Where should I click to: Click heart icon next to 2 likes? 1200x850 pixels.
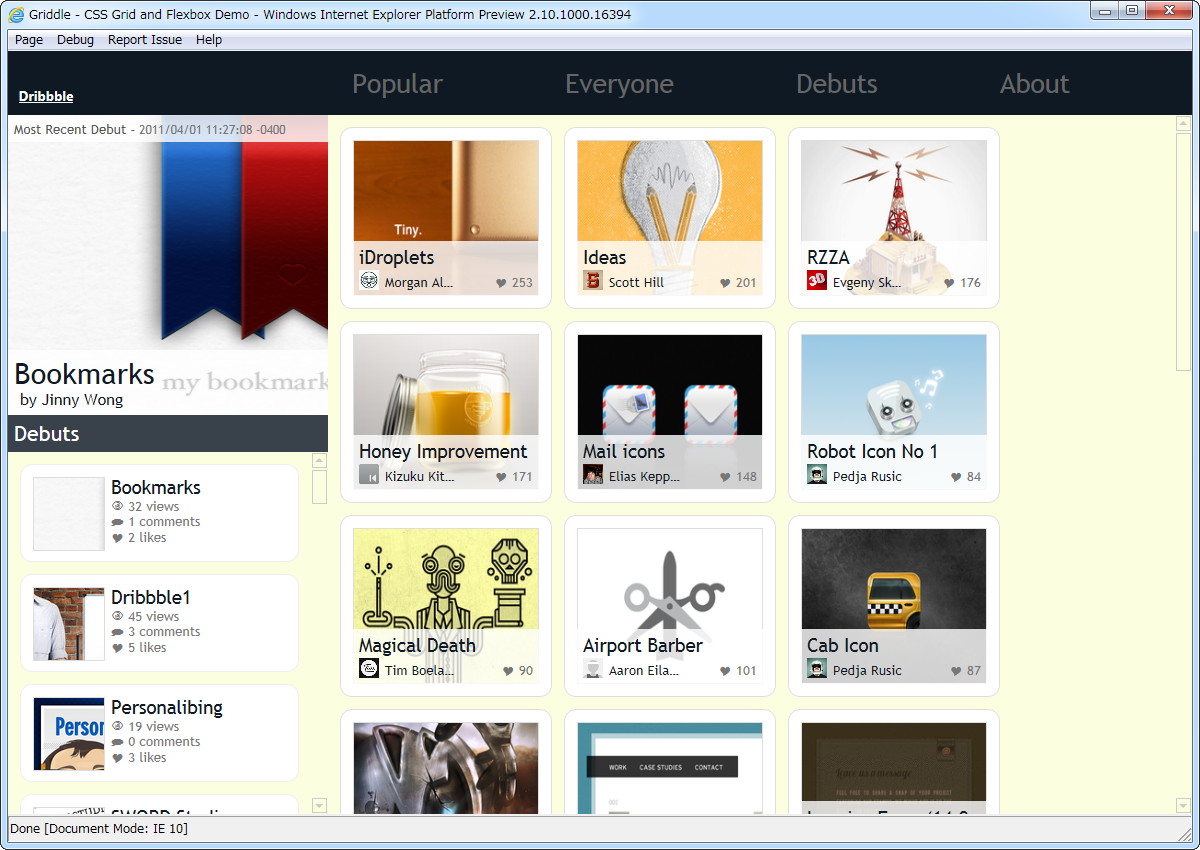click(118, 538)
